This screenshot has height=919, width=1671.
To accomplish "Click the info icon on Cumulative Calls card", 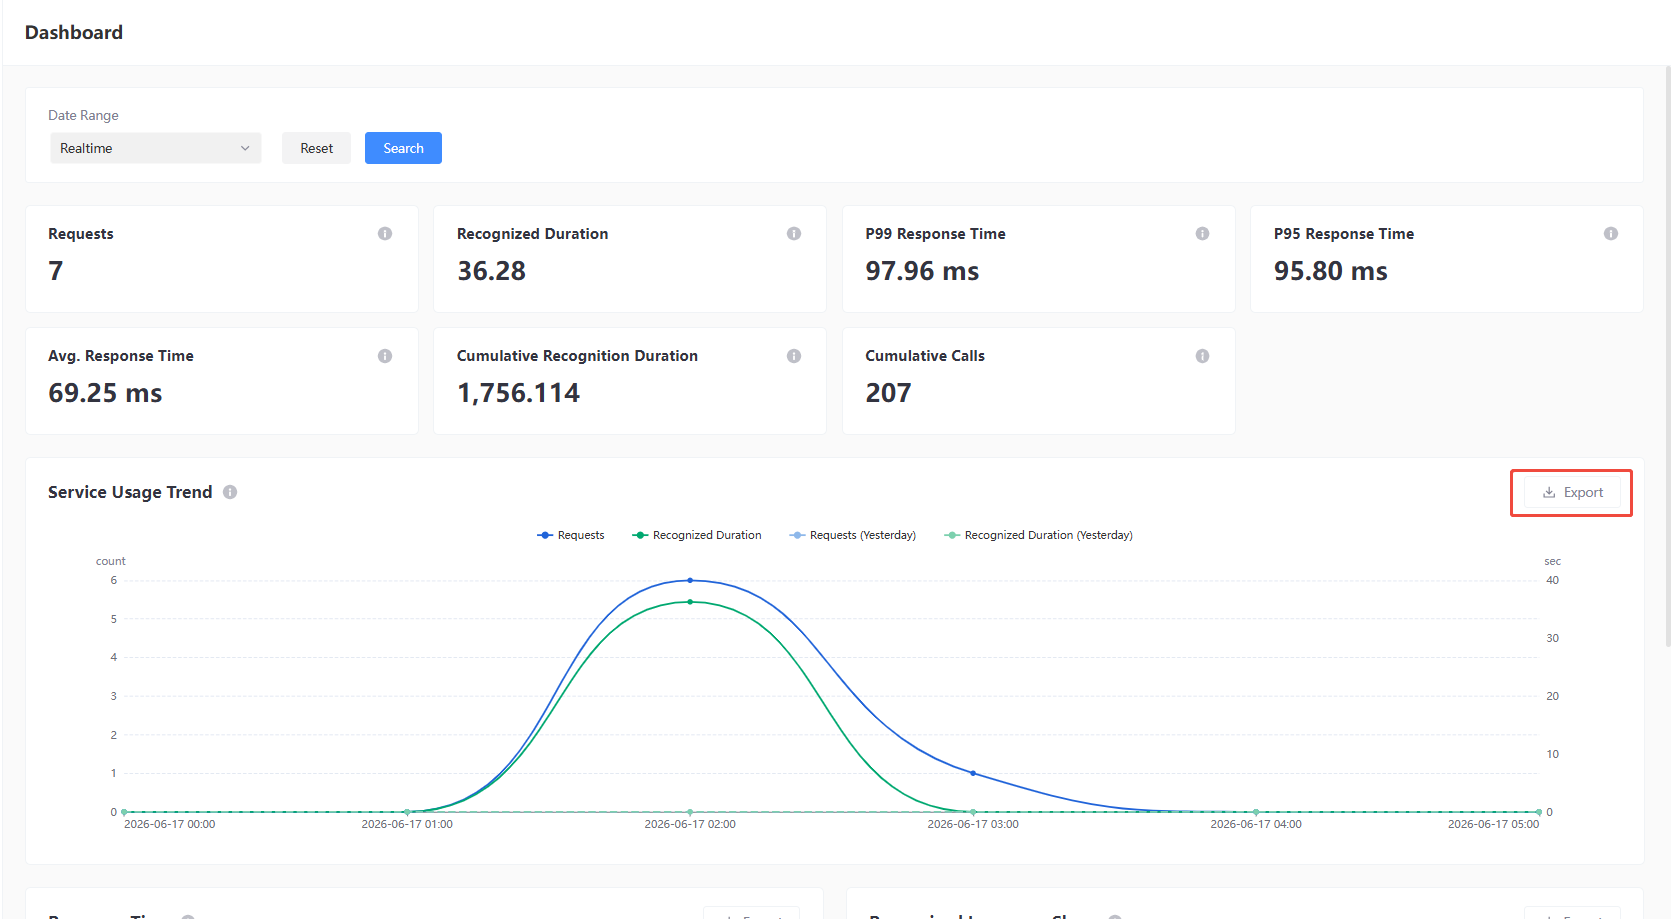I will point(1202,356).
